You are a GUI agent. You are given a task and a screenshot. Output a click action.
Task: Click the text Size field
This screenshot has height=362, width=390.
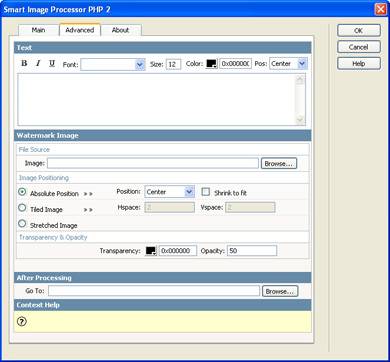click(x=173, y=64)
